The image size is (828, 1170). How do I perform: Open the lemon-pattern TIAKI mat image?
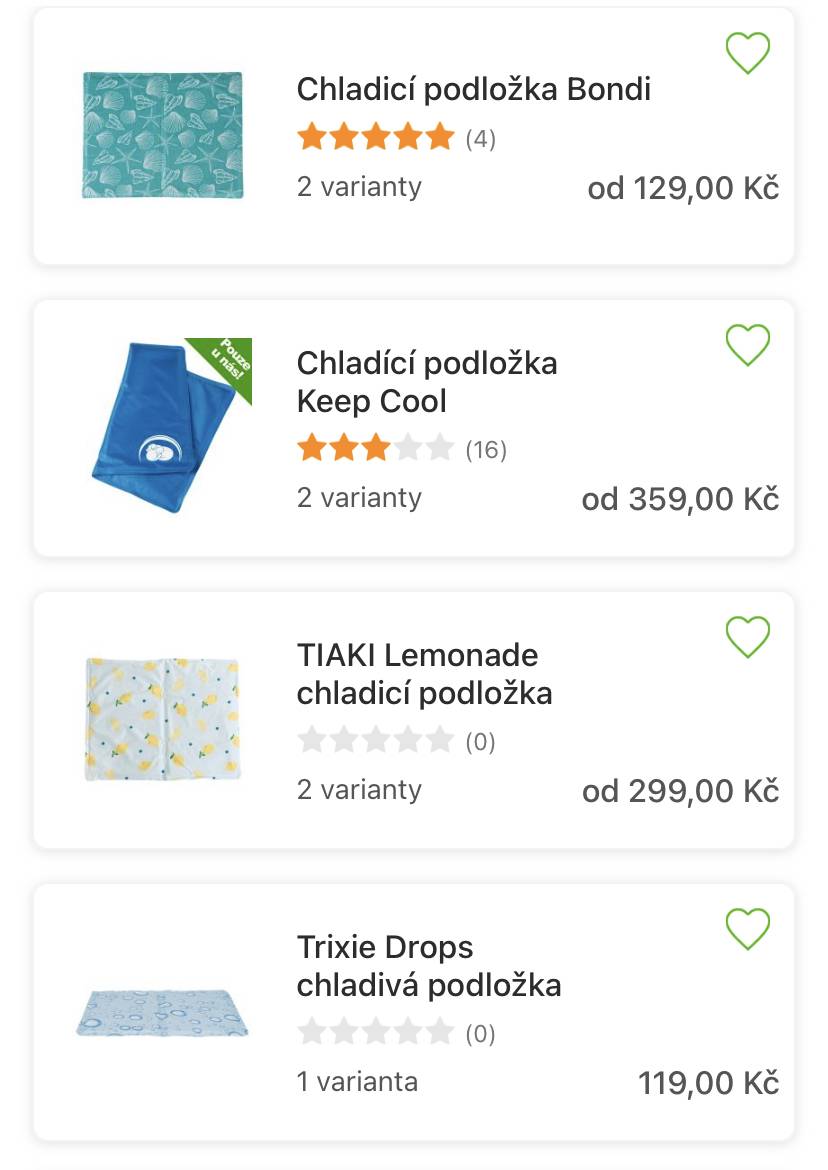click(x=162, y=719)
